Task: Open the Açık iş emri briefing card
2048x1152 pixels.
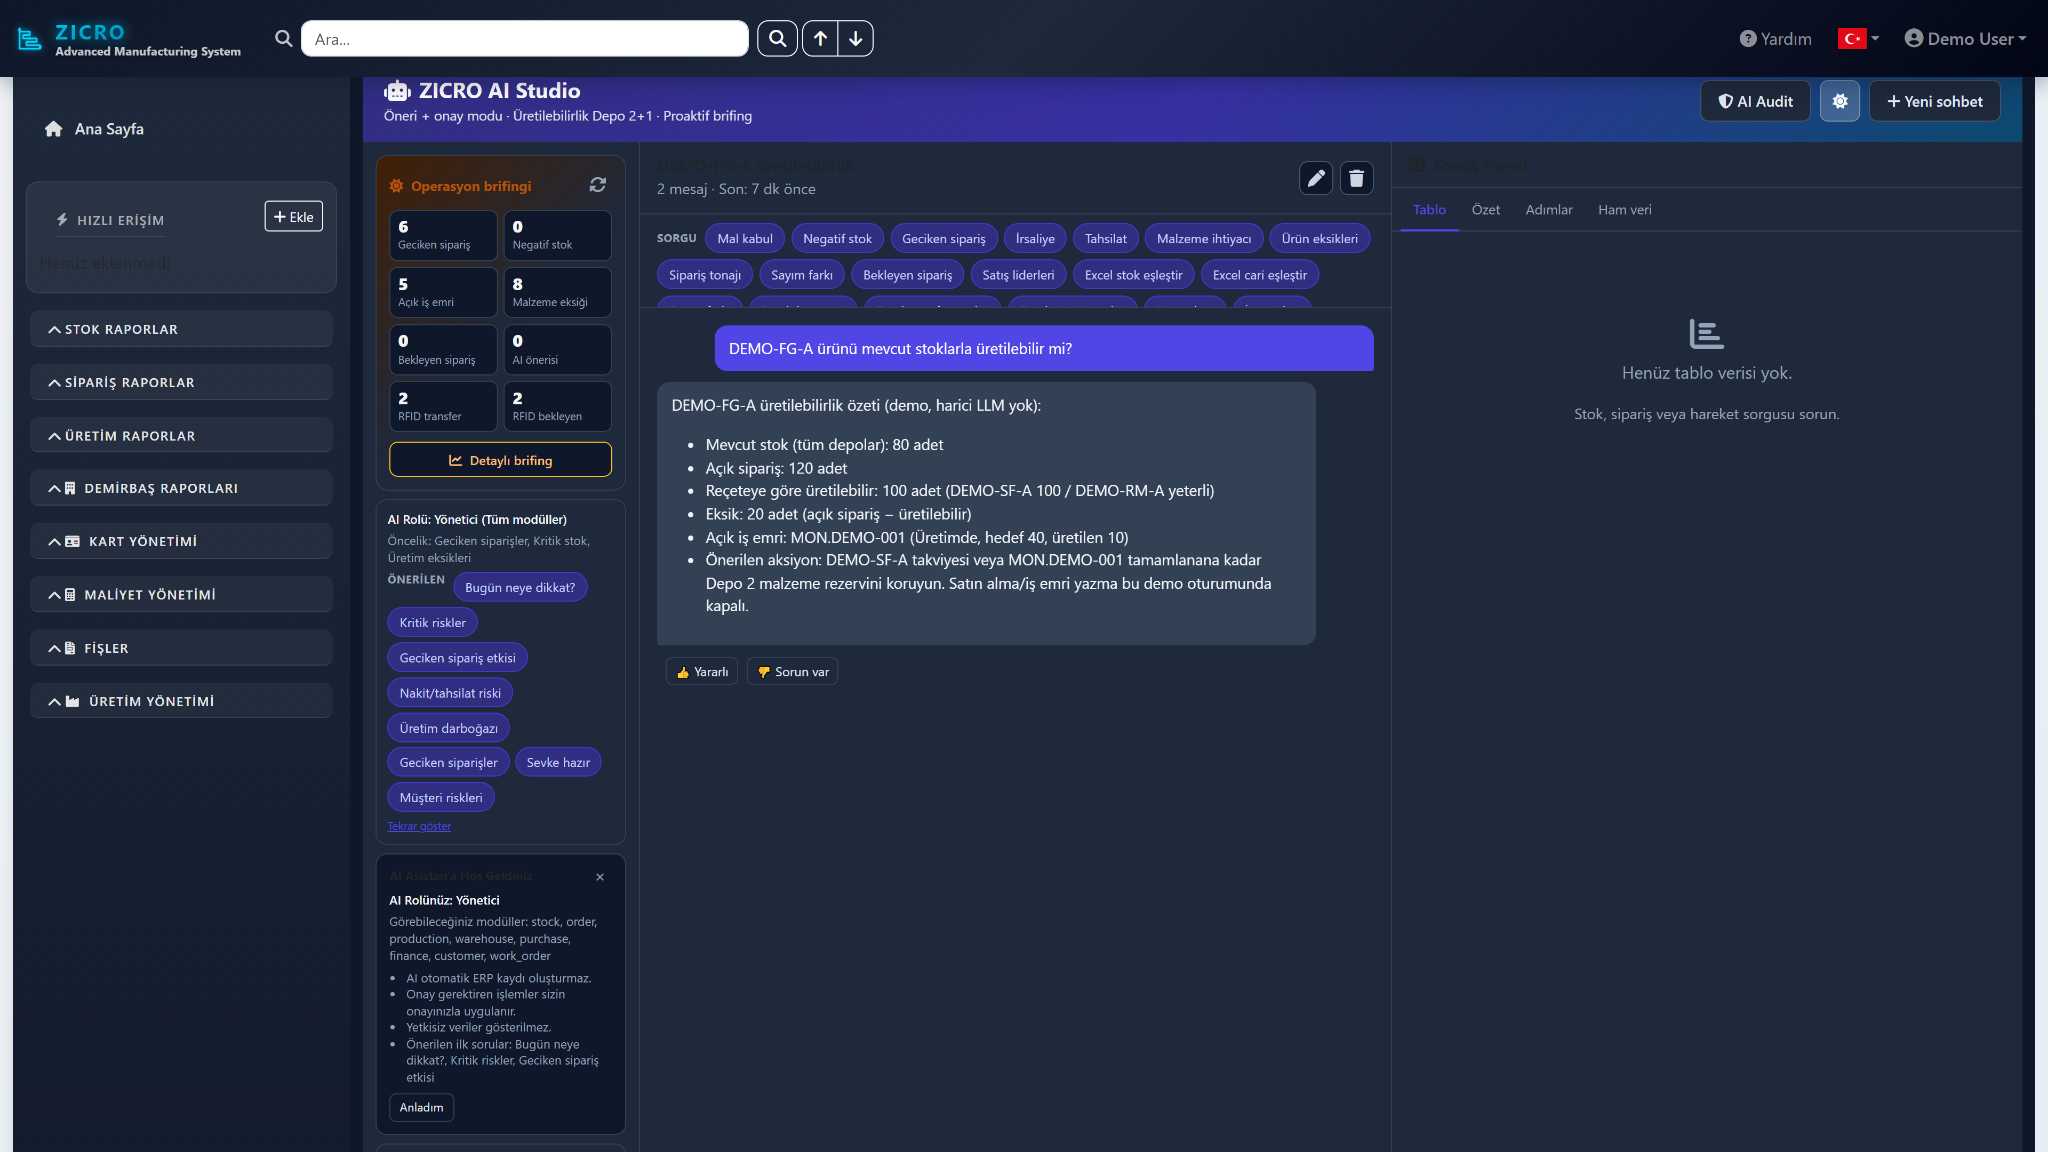Action: pos(443,292)
